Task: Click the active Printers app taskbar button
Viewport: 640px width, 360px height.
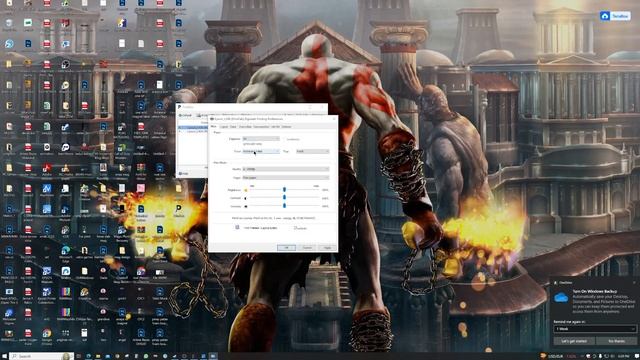Action: click(x=213, y=356)
